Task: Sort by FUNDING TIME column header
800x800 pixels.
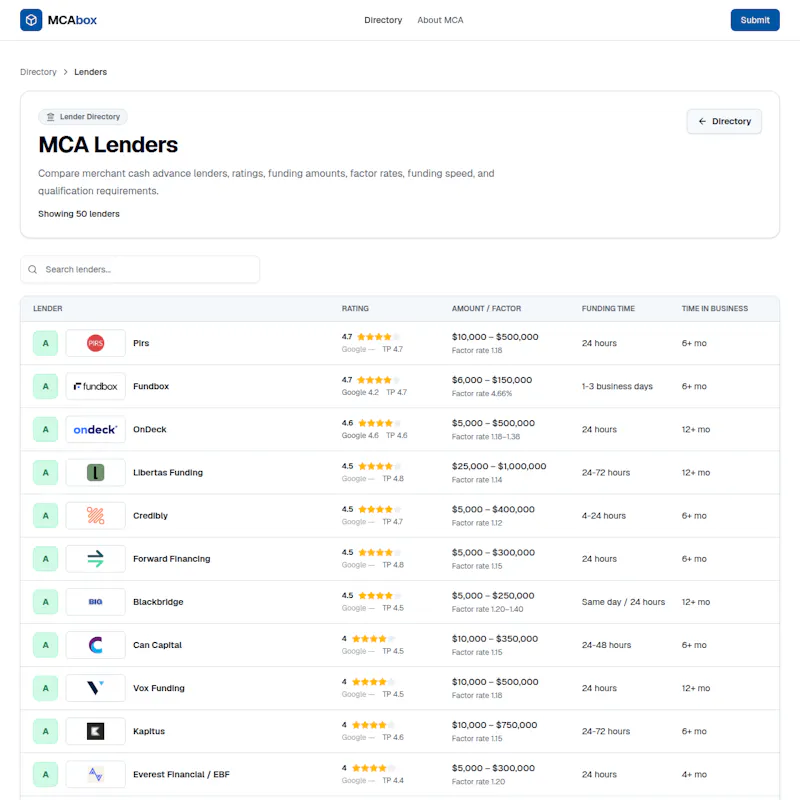Action: pos(608,309)
